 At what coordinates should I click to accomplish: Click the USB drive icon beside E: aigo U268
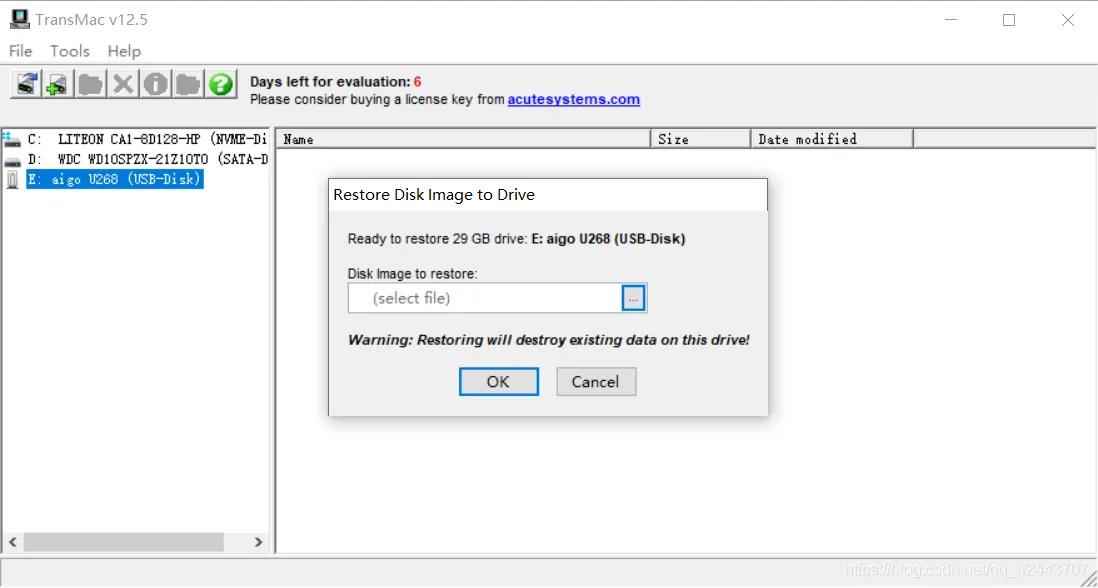tap(13, 180)
